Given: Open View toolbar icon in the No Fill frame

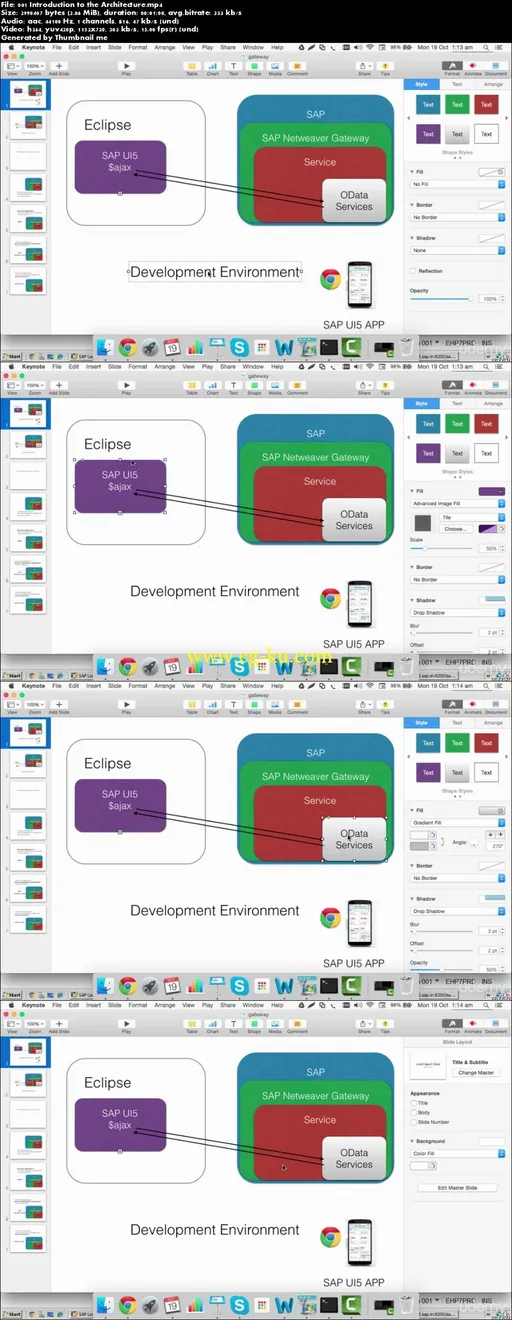Looking at the screenshot, I should tap(12, 66).
